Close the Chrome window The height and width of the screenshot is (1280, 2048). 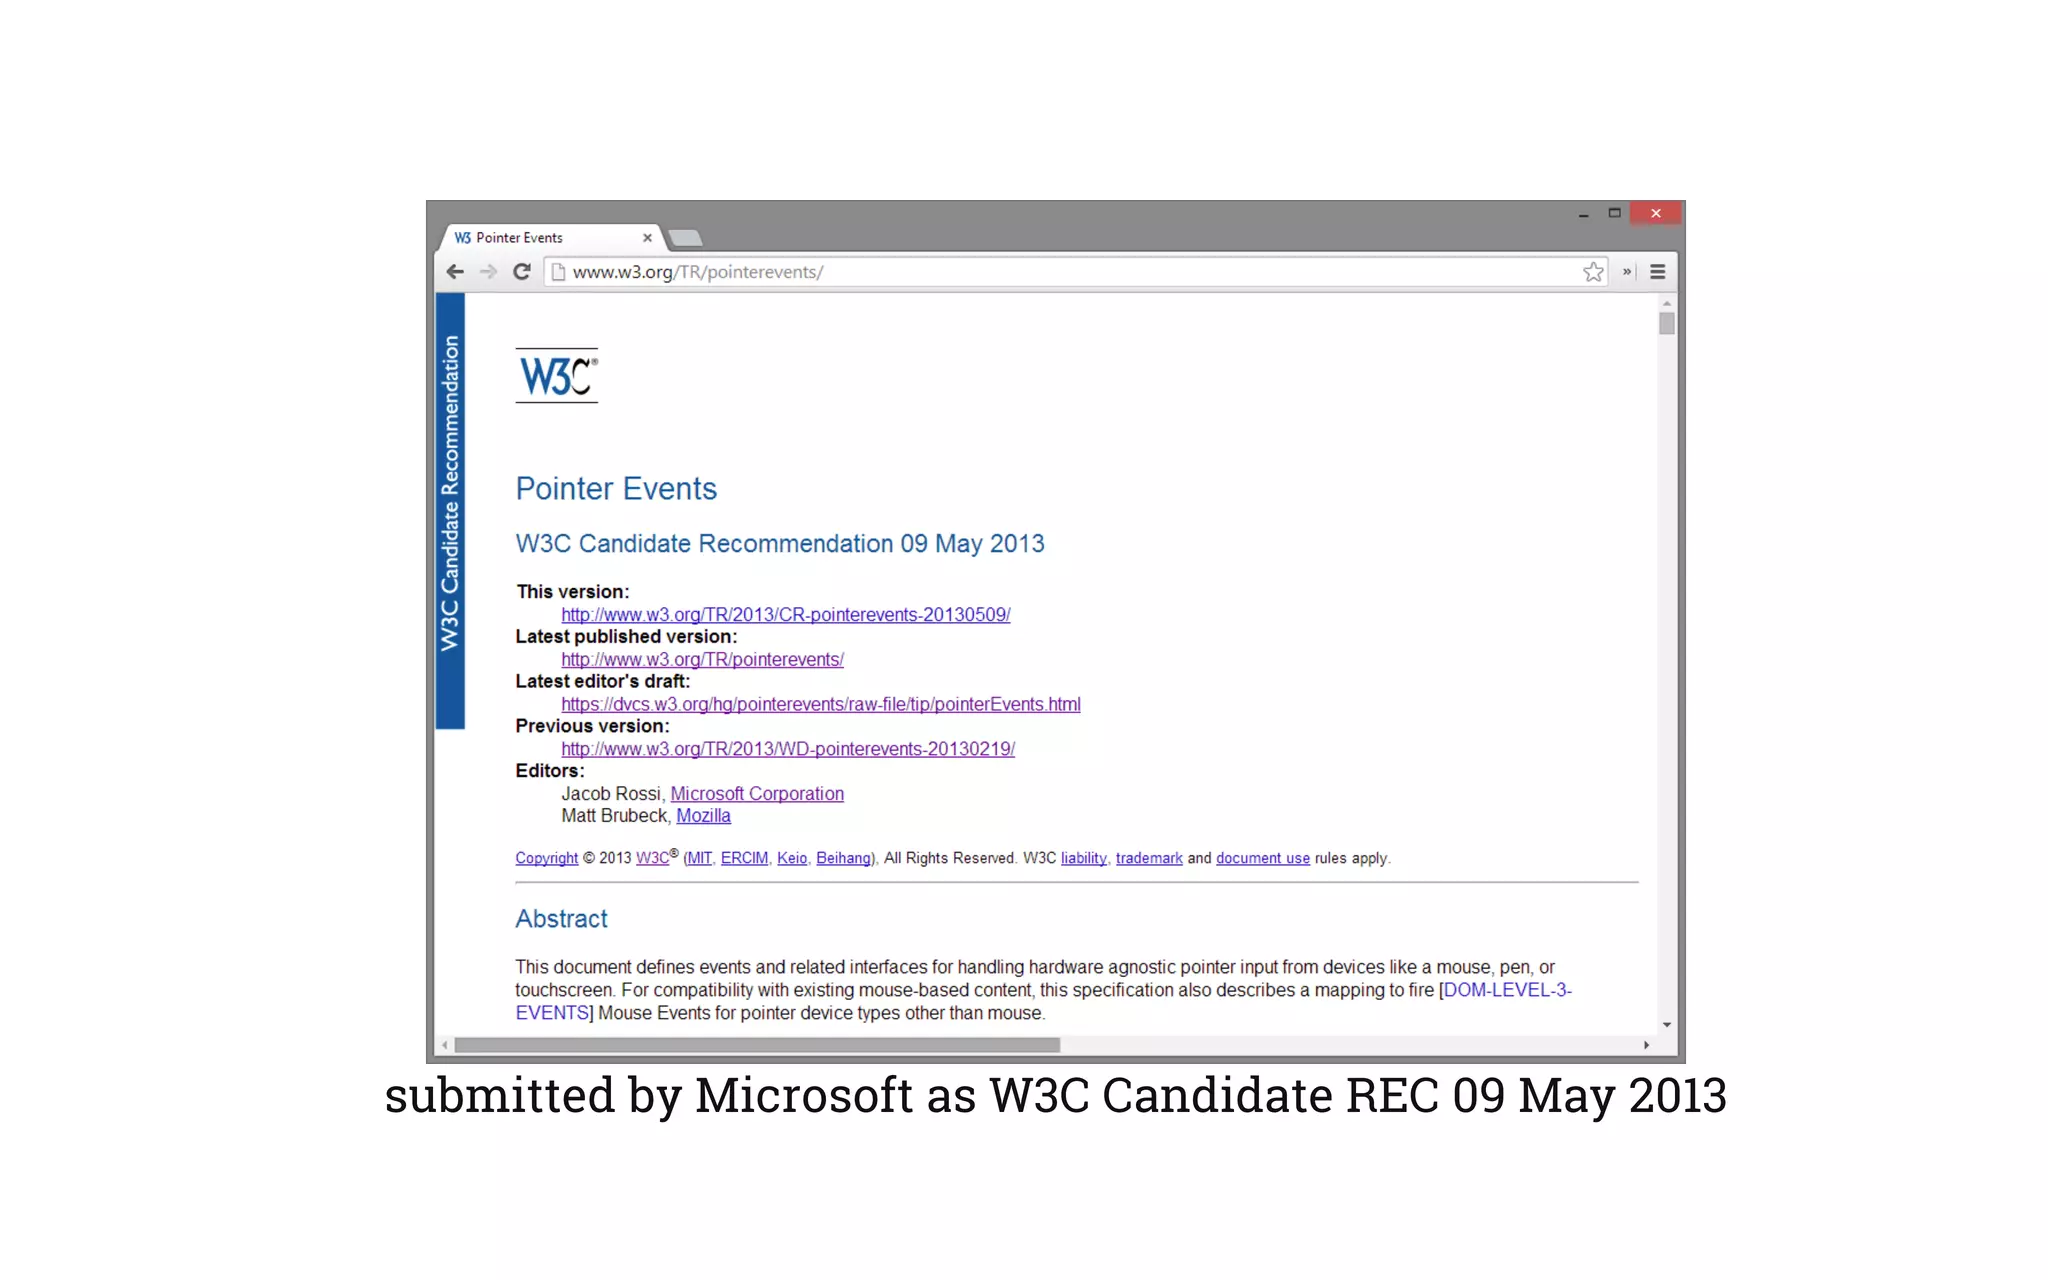[x=1656, y=213]
